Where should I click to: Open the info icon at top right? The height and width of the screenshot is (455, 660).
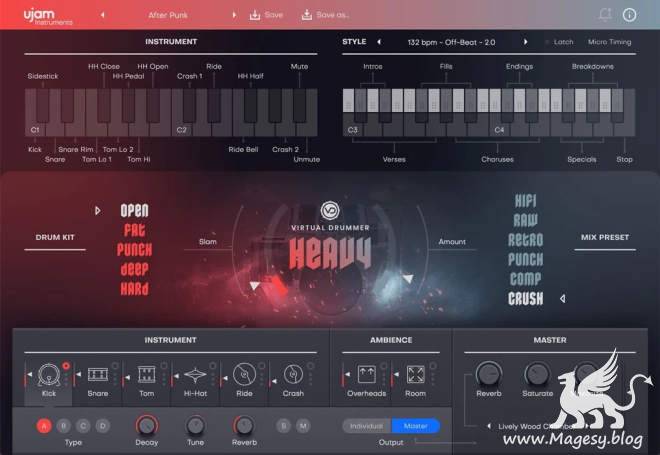[x=629, y=15]
